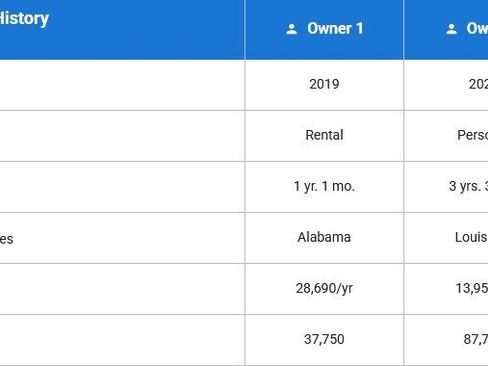The width and height of the screenshot is (488, 366).
Task: Click the 37,750 odometer reading
Action: click(x=324, y=339)
